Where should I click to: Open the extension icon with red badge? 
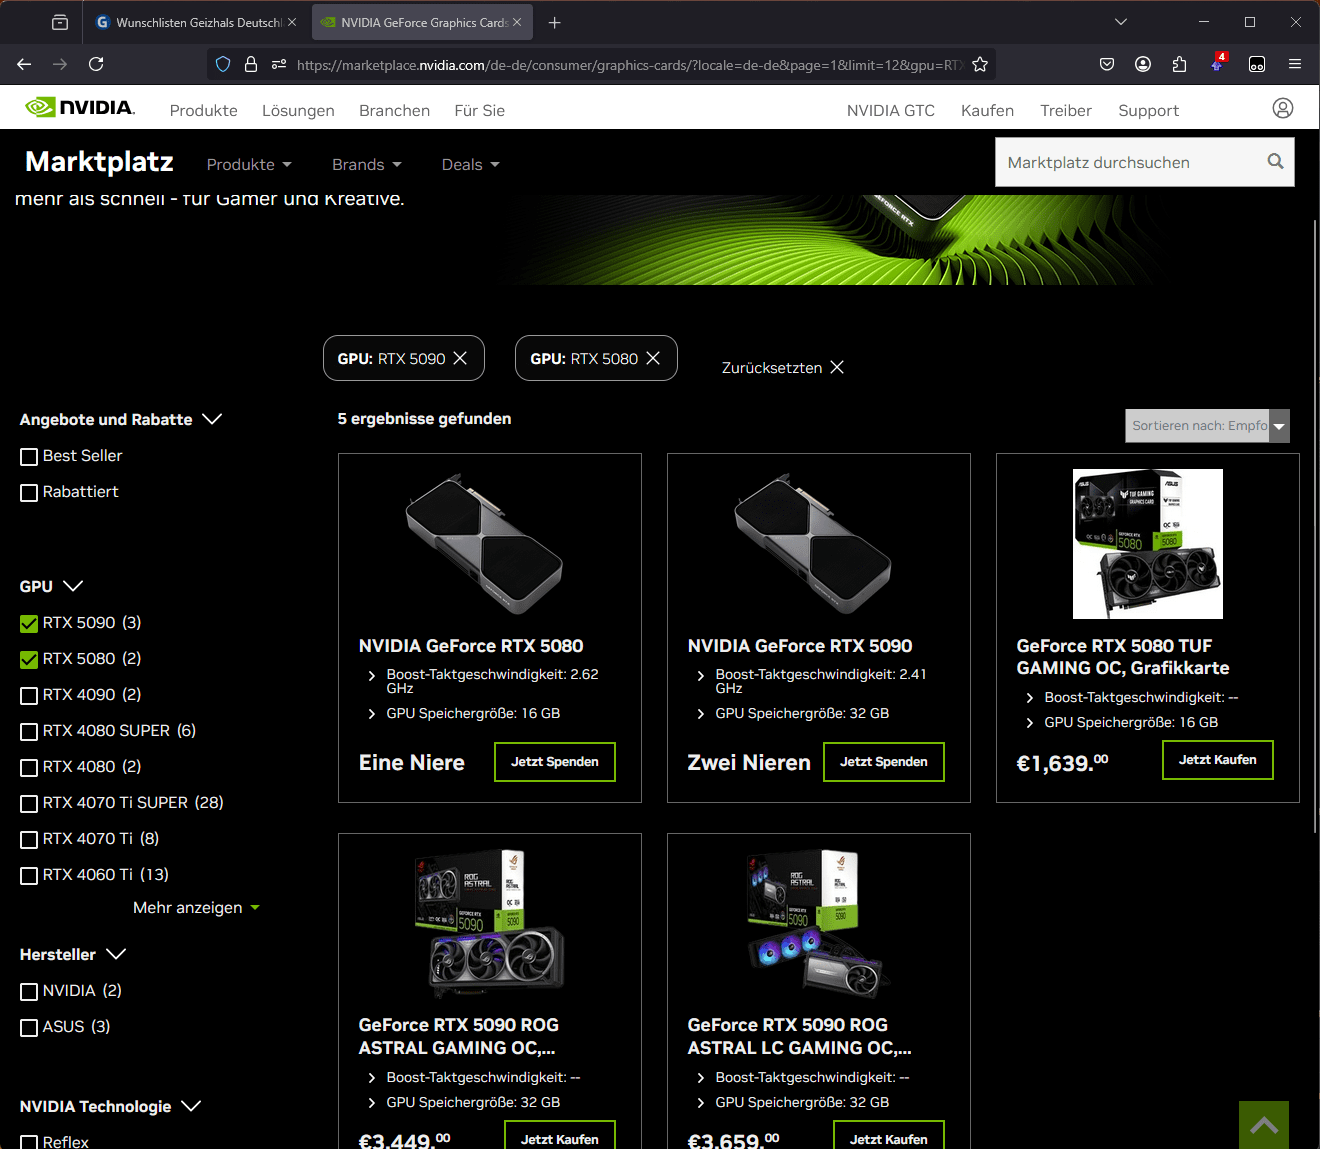tap(1217, 64)
